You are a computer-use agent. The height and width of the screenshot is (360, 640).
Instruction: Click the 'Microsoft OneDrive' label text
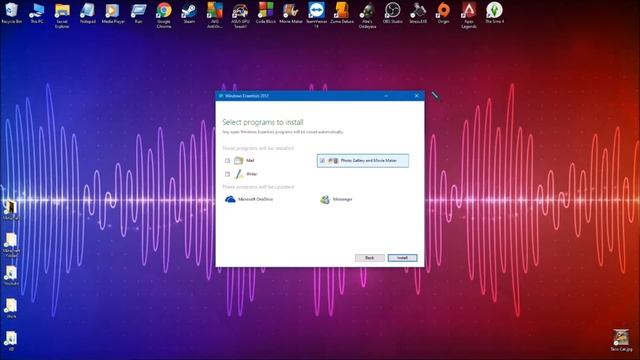[x=256, y=199]
